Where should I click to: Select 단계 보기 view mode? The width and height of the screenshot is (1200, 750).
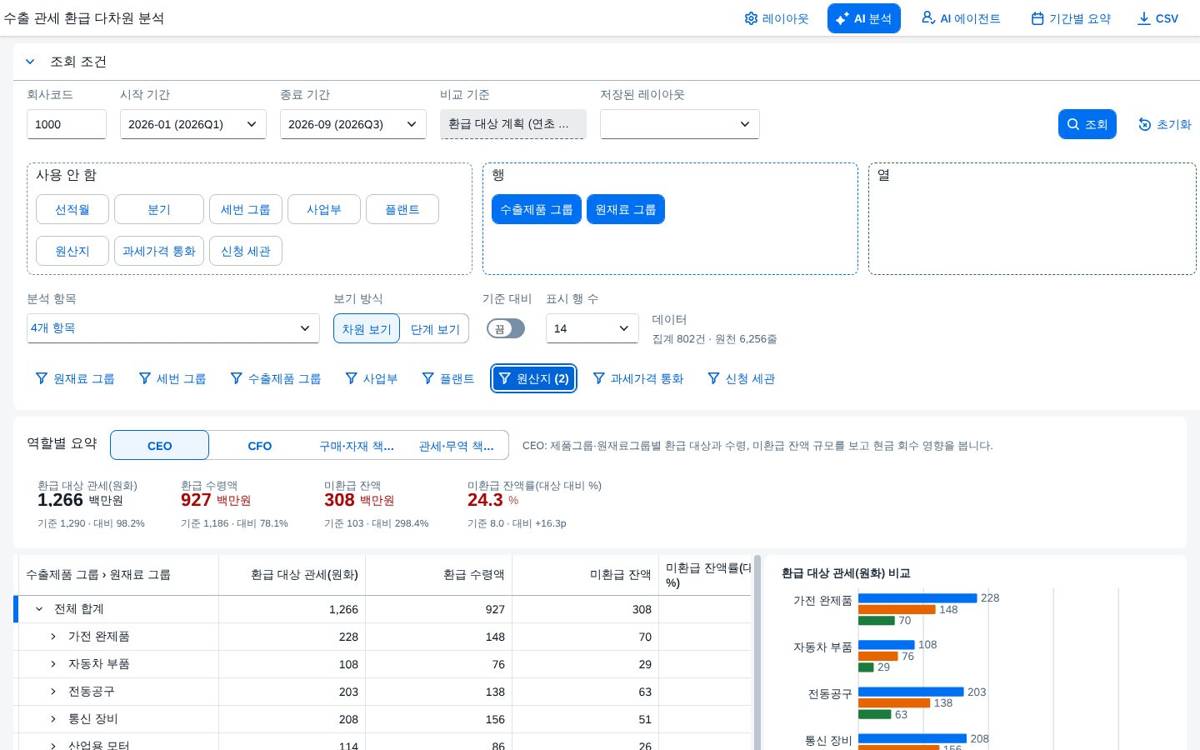point(435,329)
